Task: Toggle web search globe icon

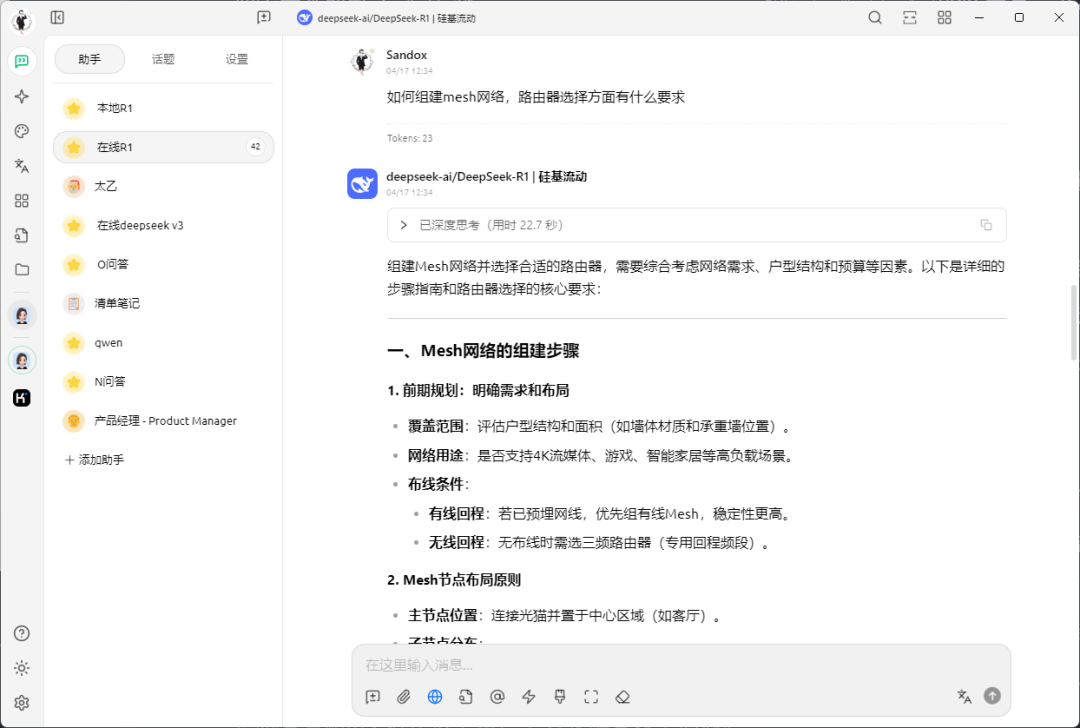Action: click(435, 697)
